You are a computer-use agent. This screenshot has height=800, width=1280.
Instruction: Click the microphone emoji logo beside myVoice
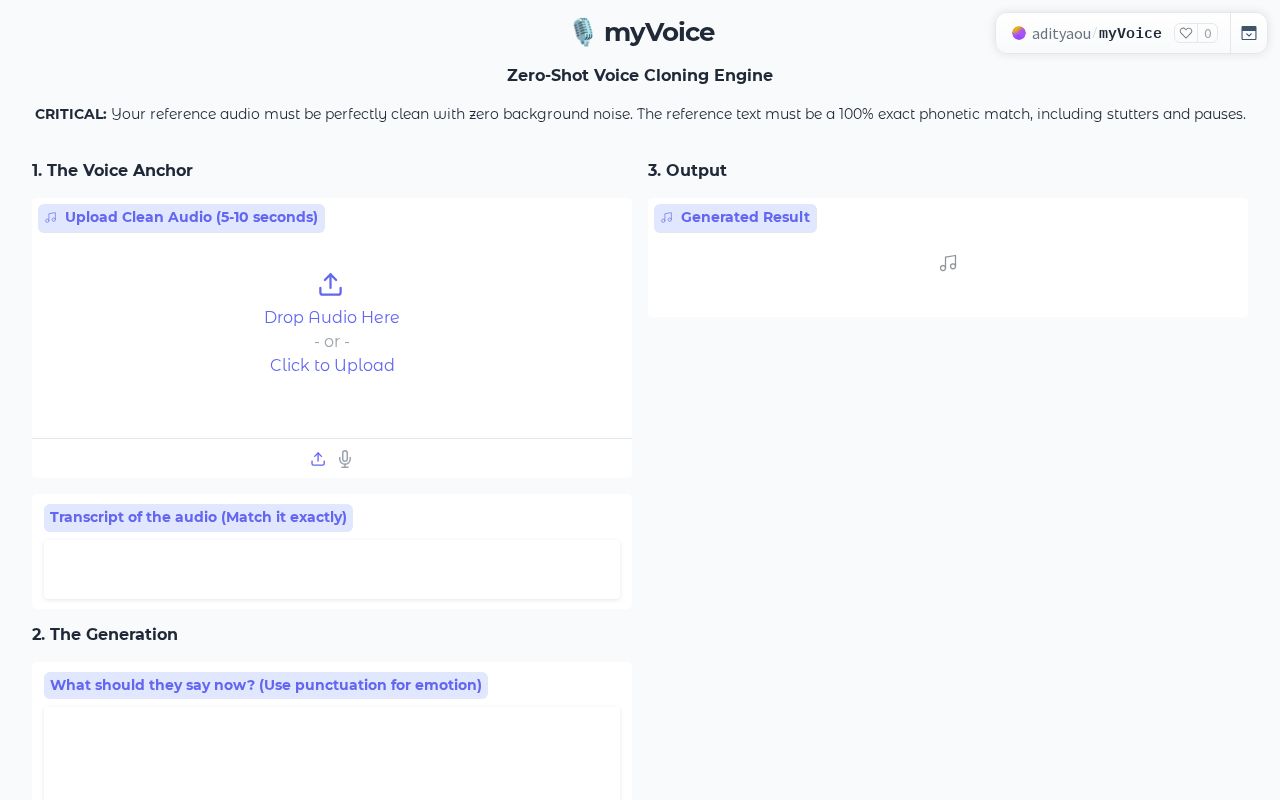click(583, 32)
